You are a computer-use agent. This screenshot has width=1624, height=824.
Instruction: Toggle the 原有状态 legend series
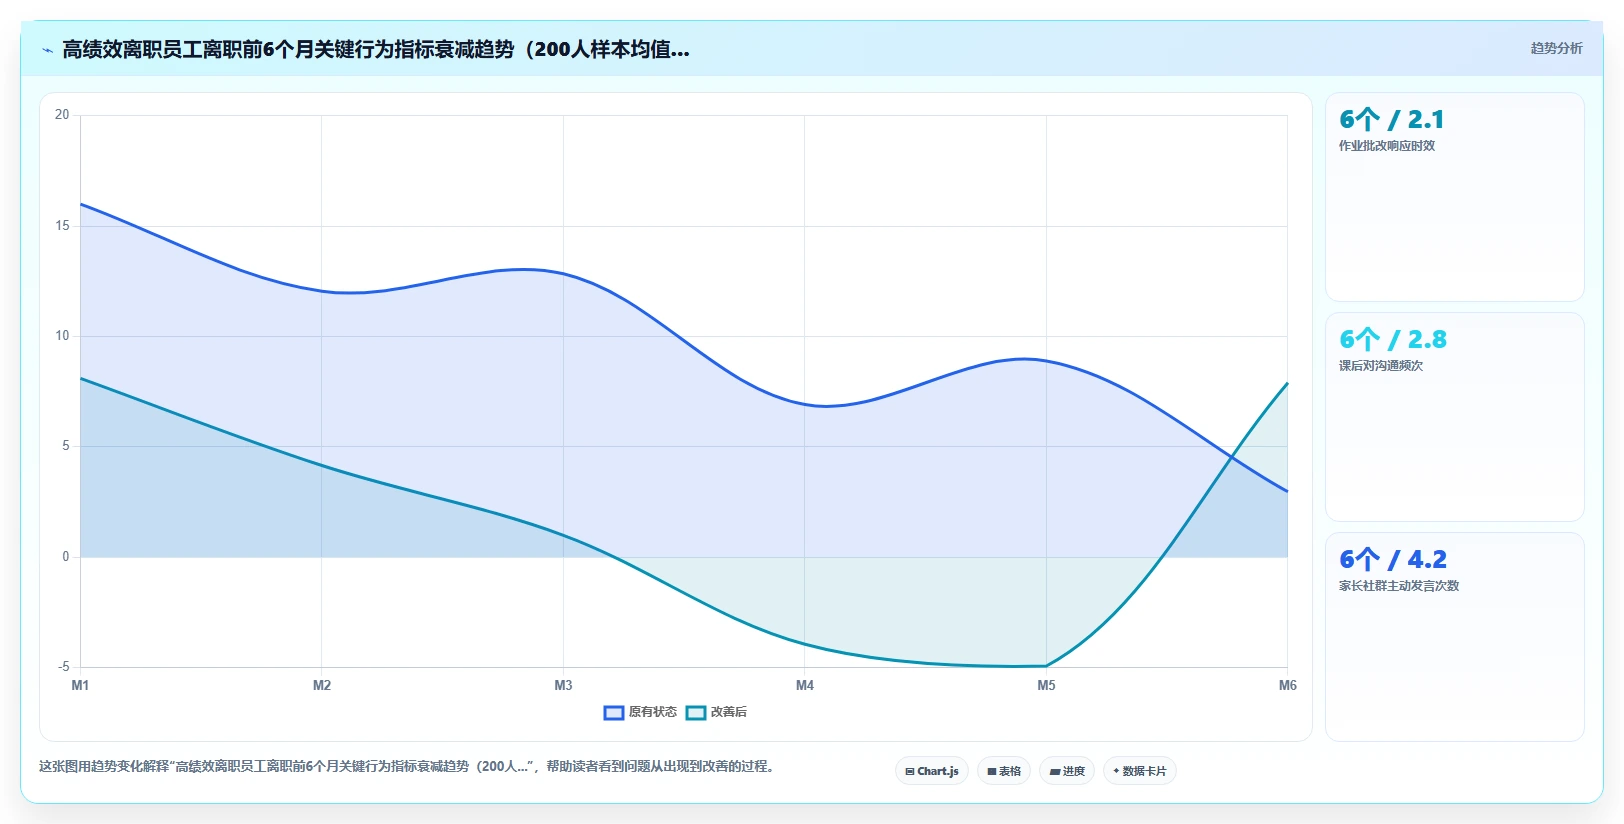(x=640, y=712)
